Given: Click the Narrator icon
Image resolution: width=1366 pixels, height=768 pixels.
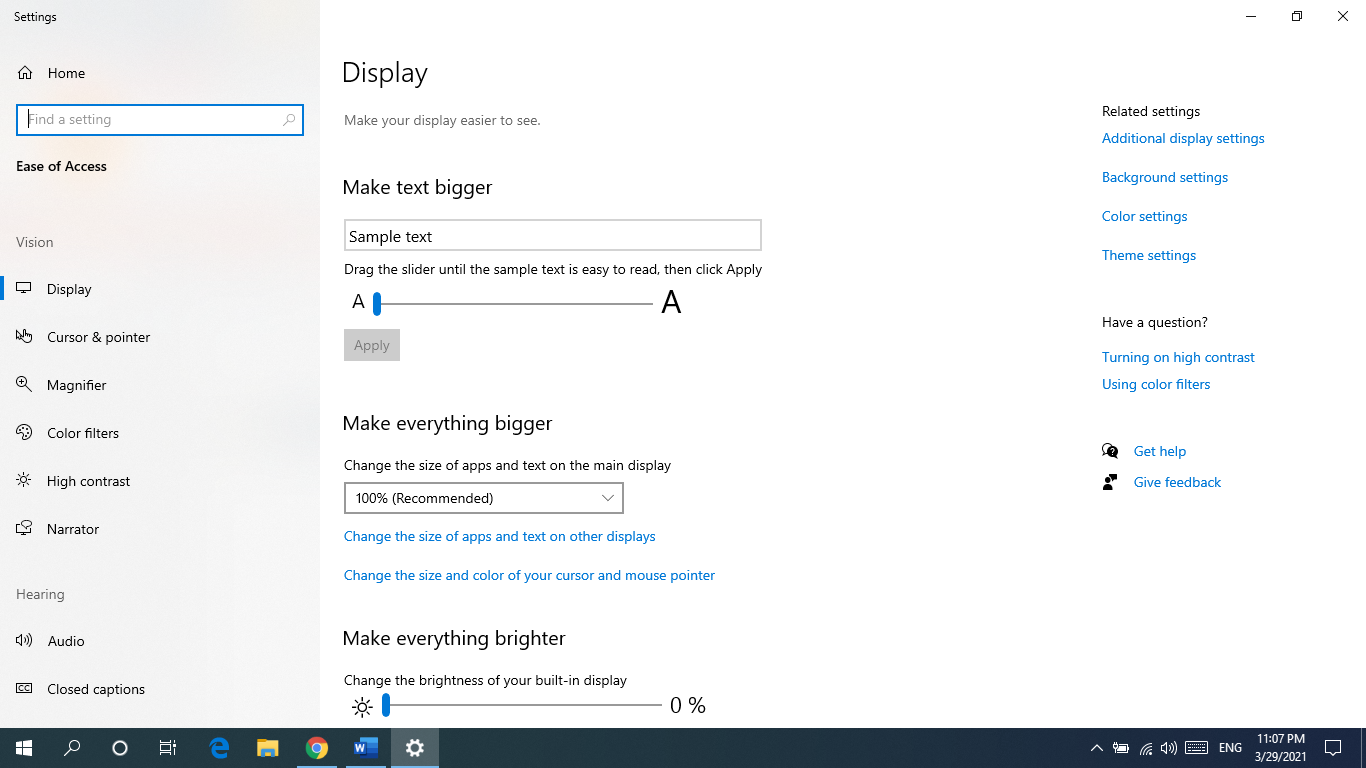Looking at the screenshot, I should 23,528.
